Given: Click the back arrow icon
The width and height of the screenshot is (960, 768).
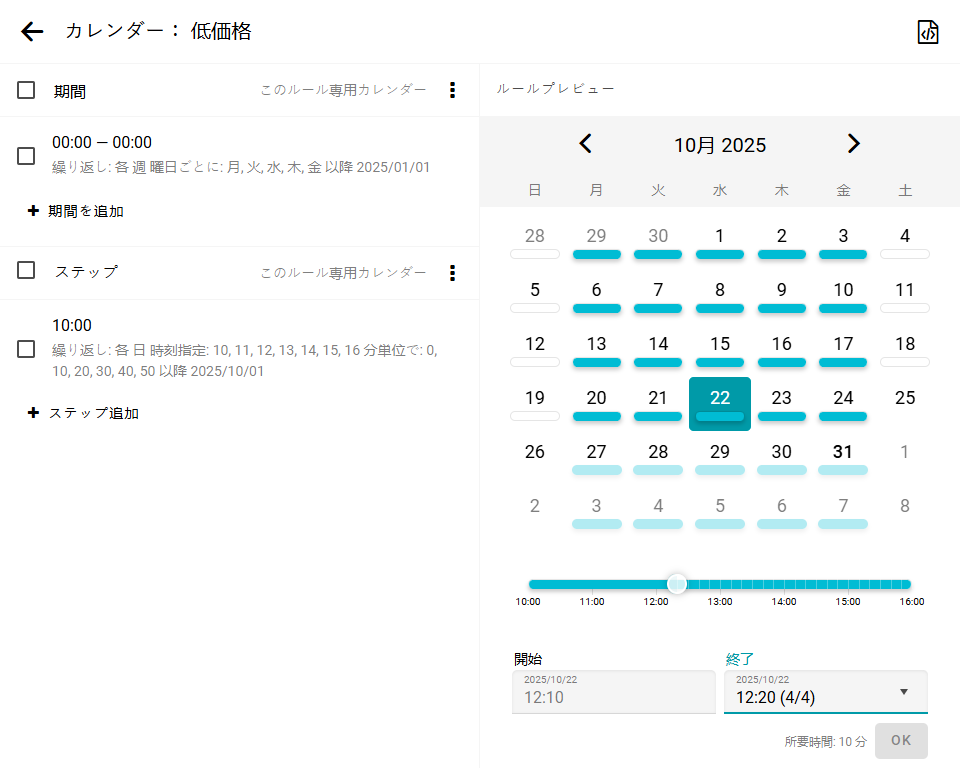Looking at the screenshot, I should (33, 32).
